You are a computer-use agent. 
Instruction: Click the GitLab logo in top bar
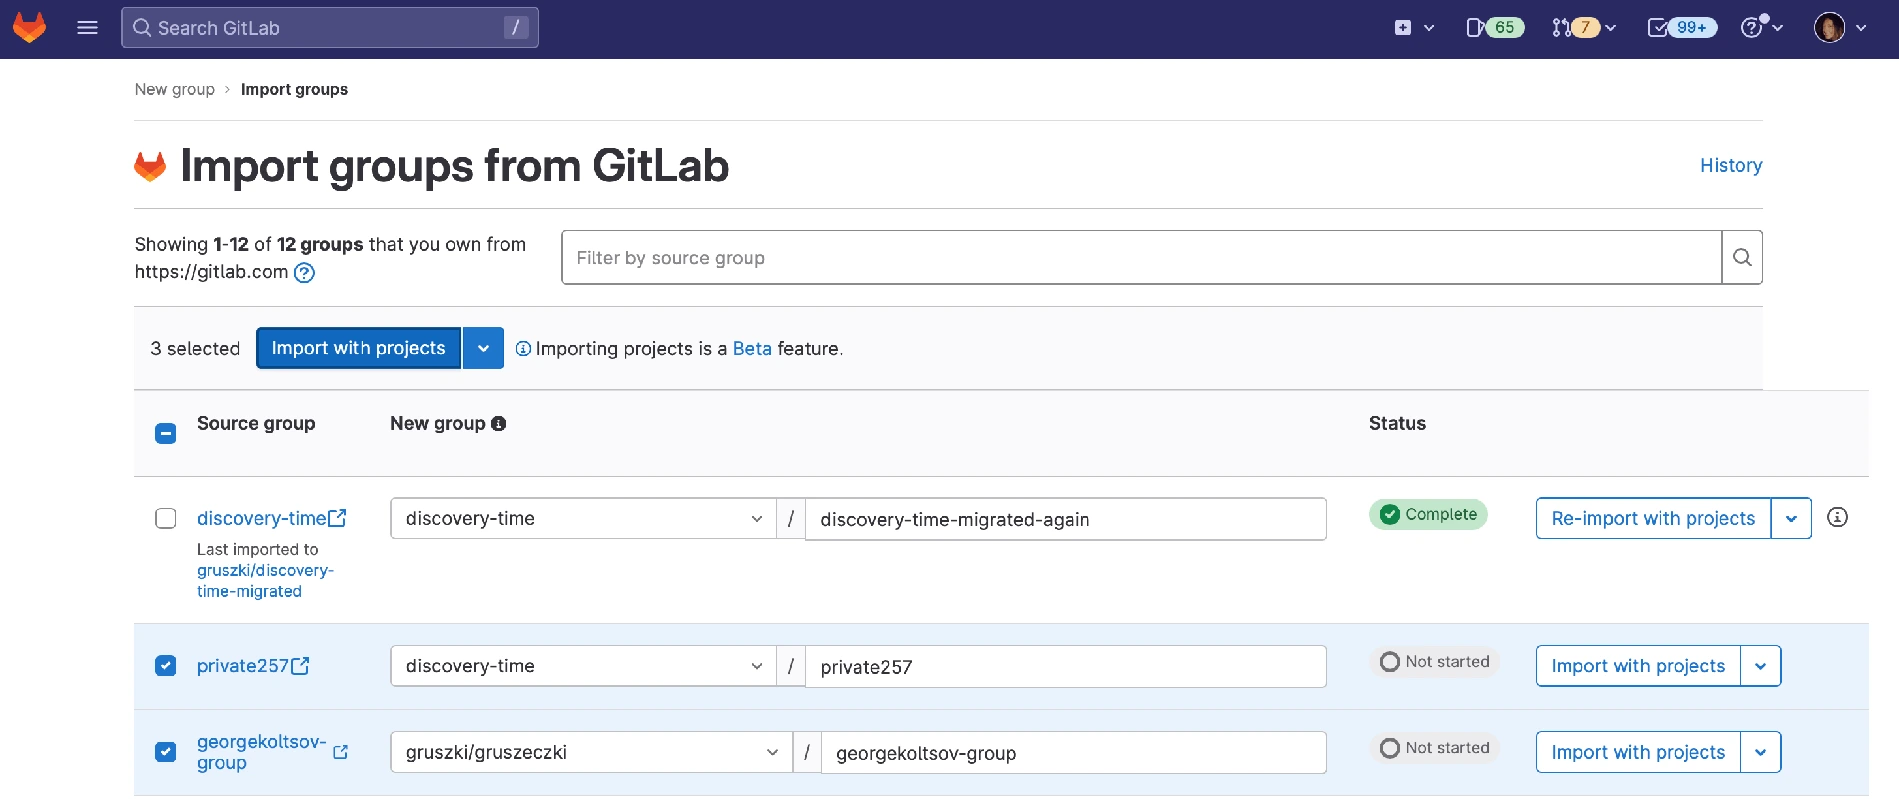coord(29,27)
